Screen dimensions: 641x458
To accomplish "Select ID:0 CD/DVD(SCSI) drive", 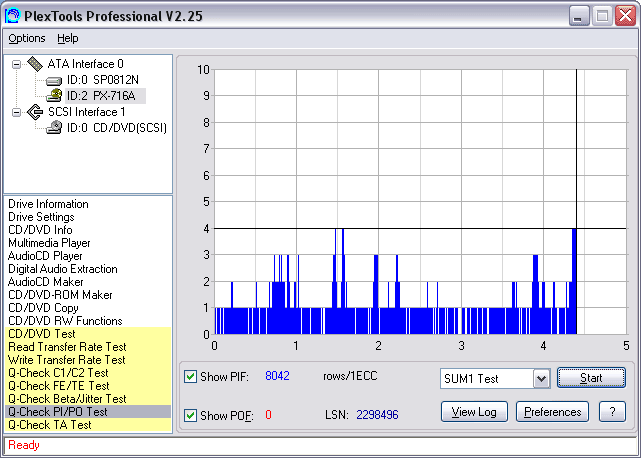I will [117, 128].
